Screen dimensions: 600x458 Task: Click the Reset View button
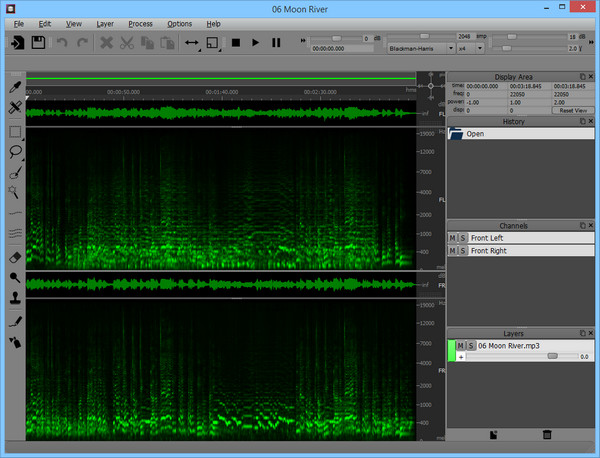click(x=572, y=110)
